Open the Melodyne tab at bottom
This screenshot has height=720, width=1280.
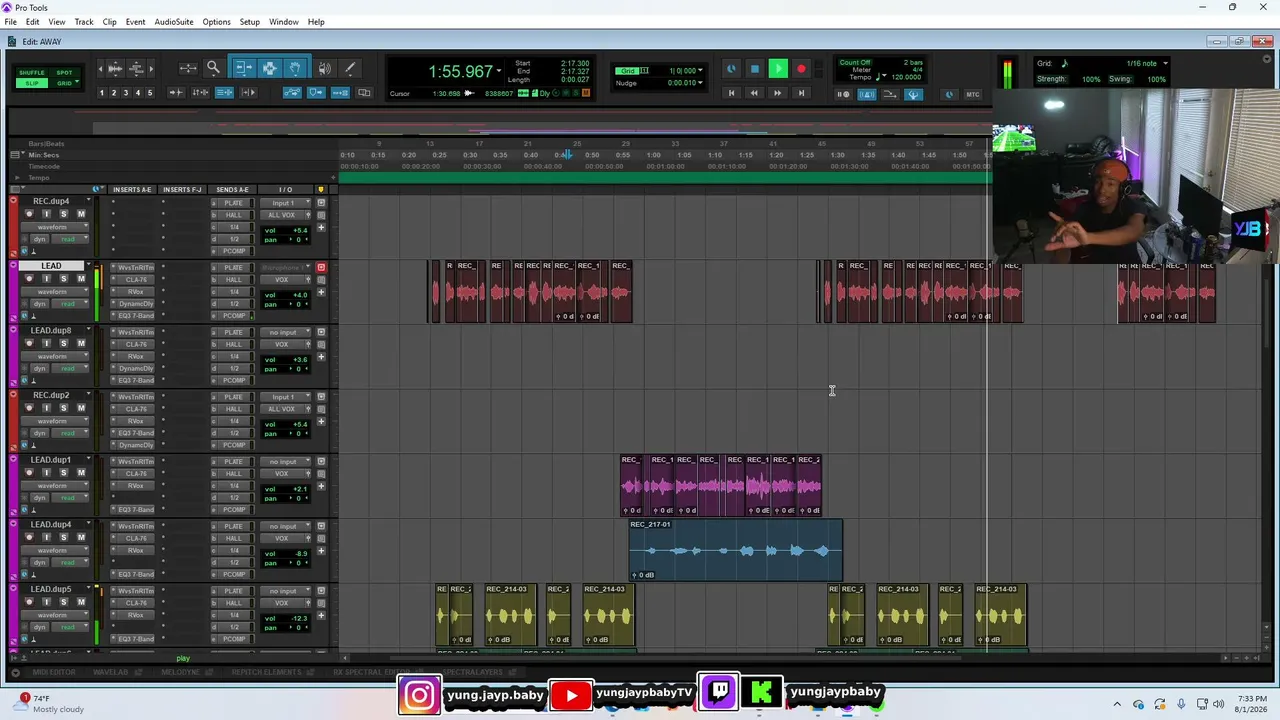[x=181, y=672]
